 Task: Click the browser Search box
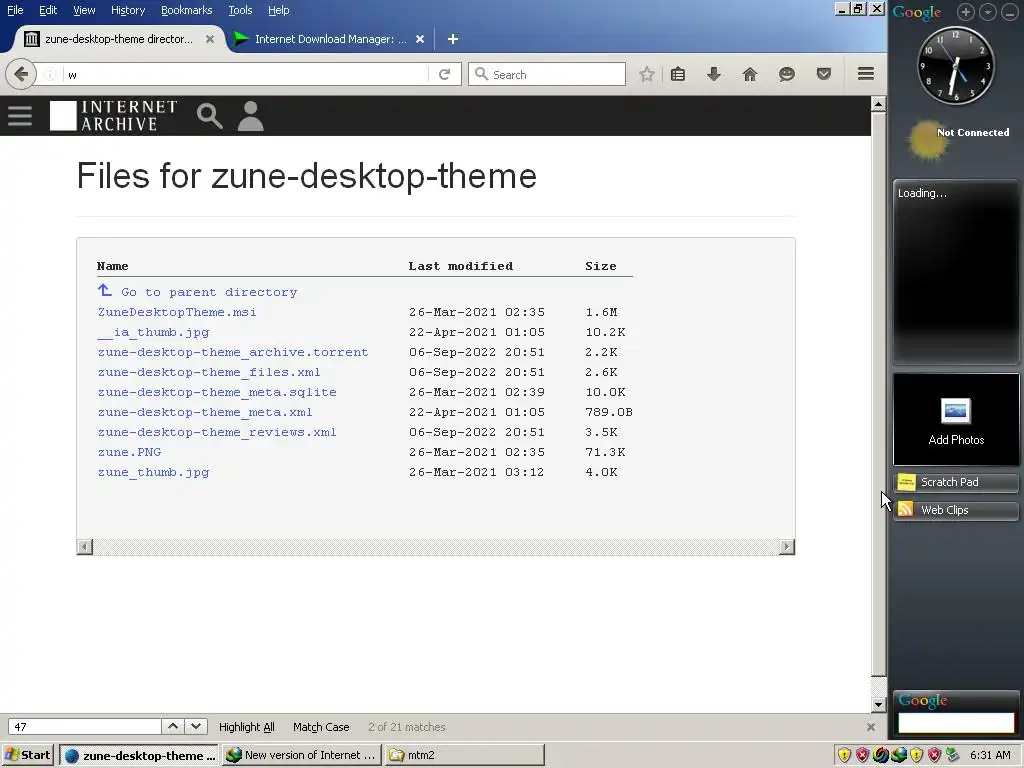(x=547, y=74)
